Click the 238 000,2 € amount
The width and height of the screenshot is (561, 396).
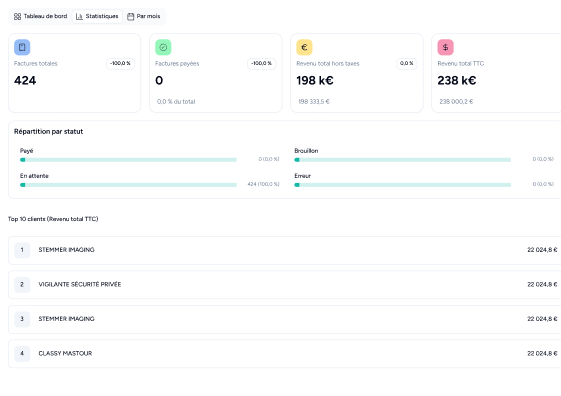tap(456, 102)
